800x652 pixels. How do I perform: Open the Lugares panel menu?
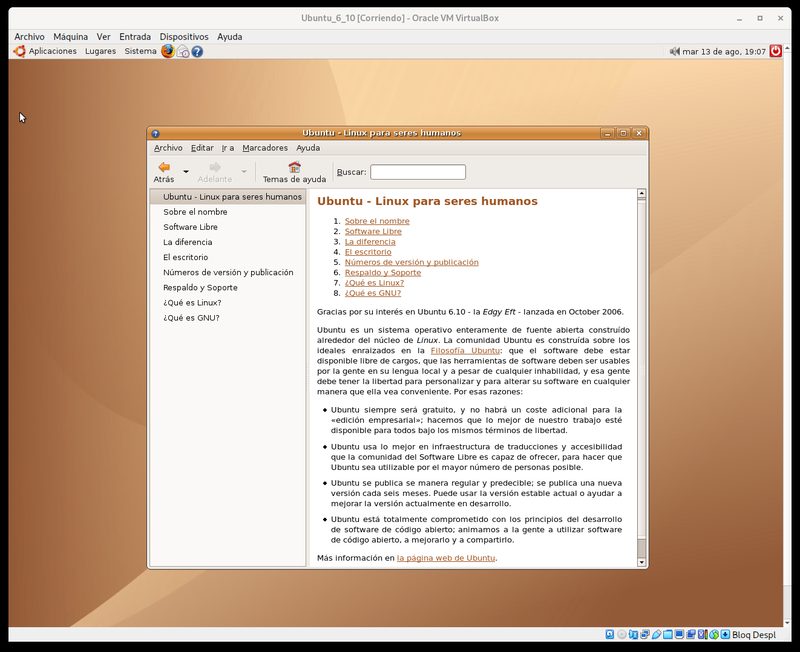pos(101,51)
